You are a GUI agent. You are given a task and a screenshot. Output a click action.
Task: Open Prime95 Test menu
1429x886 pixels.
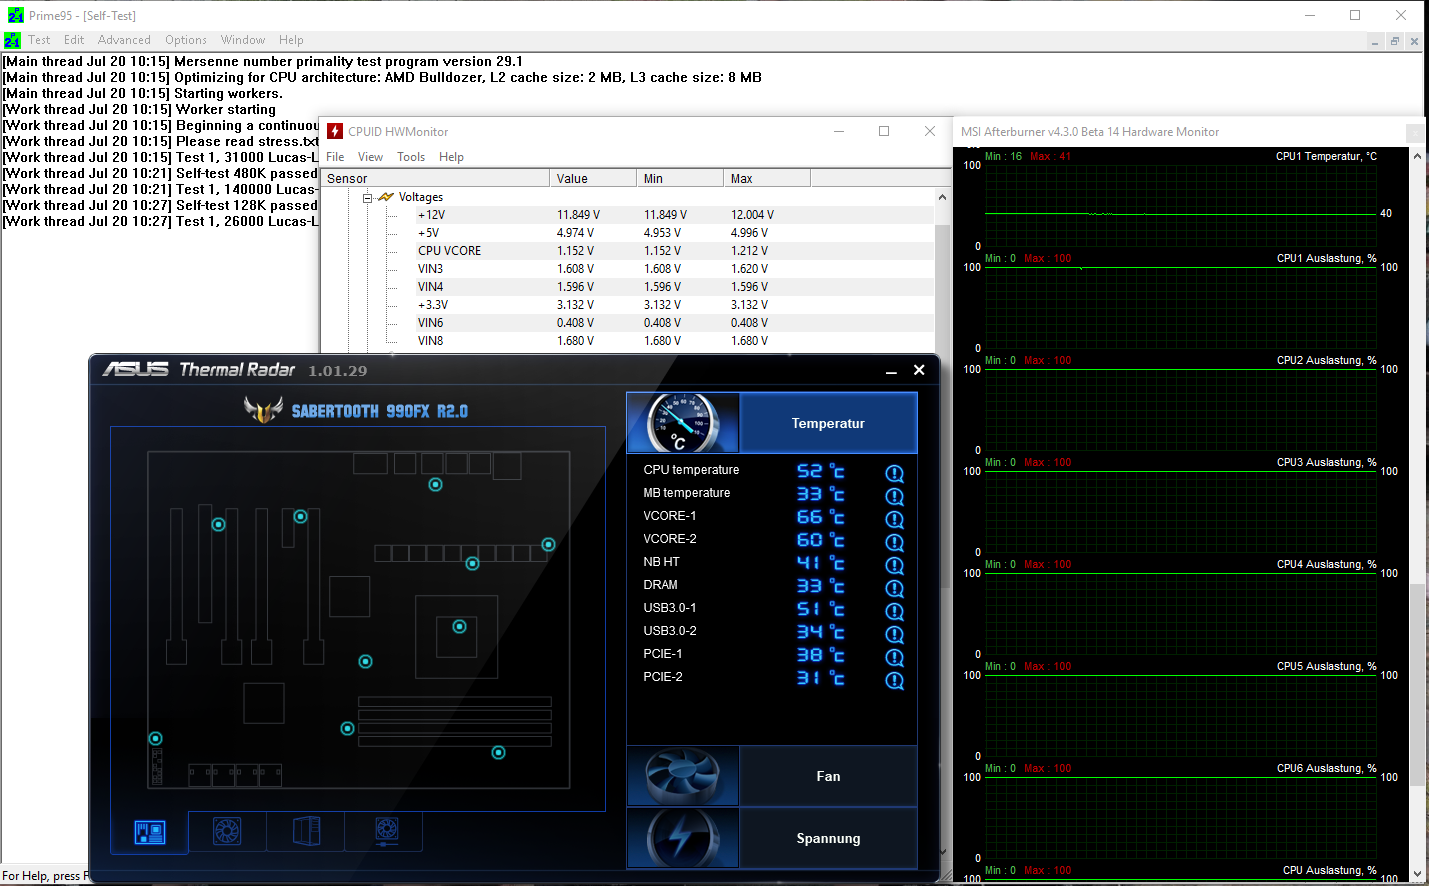pyautogui.click(x=39, y=40)
